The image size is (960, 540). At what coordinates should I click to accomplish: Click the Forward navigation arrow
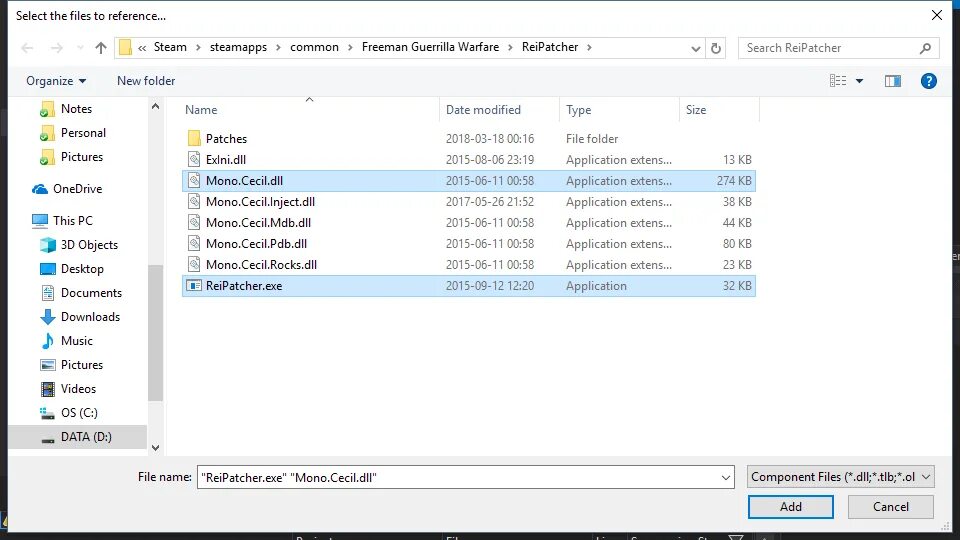click(x=56, y=48)
